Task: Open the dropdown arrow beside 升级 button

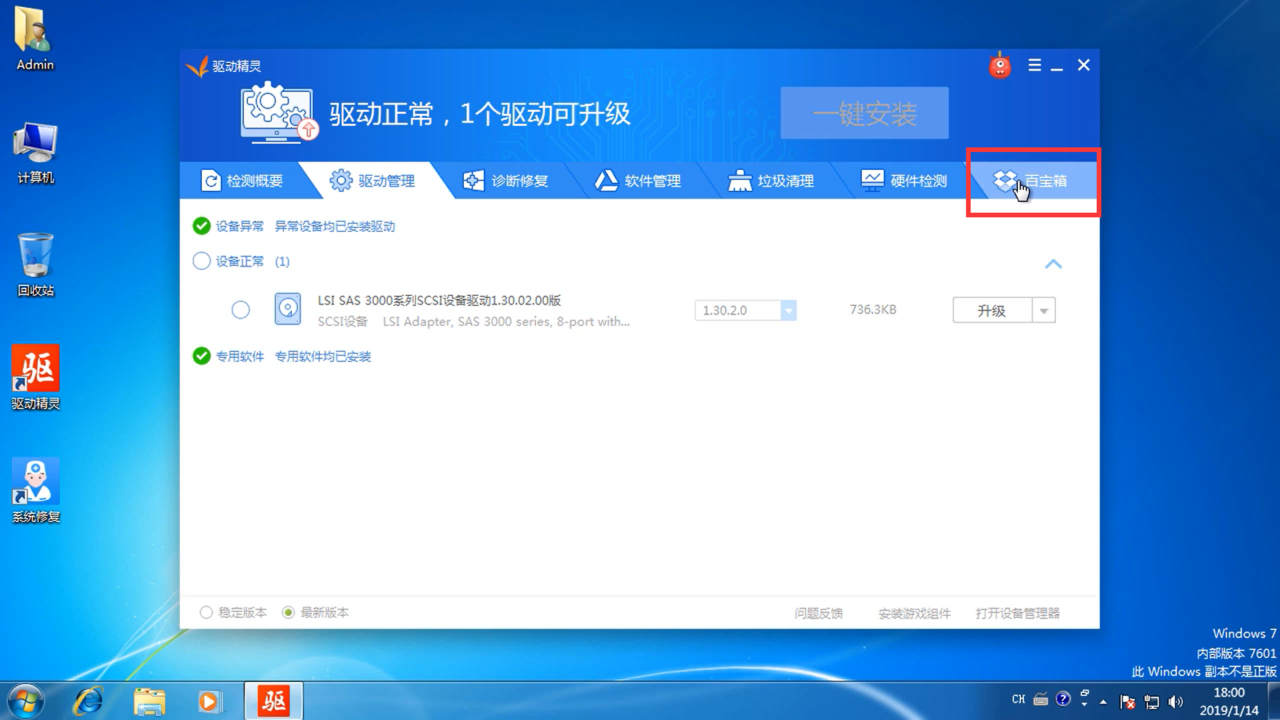Action: [x=1044, y=310]
